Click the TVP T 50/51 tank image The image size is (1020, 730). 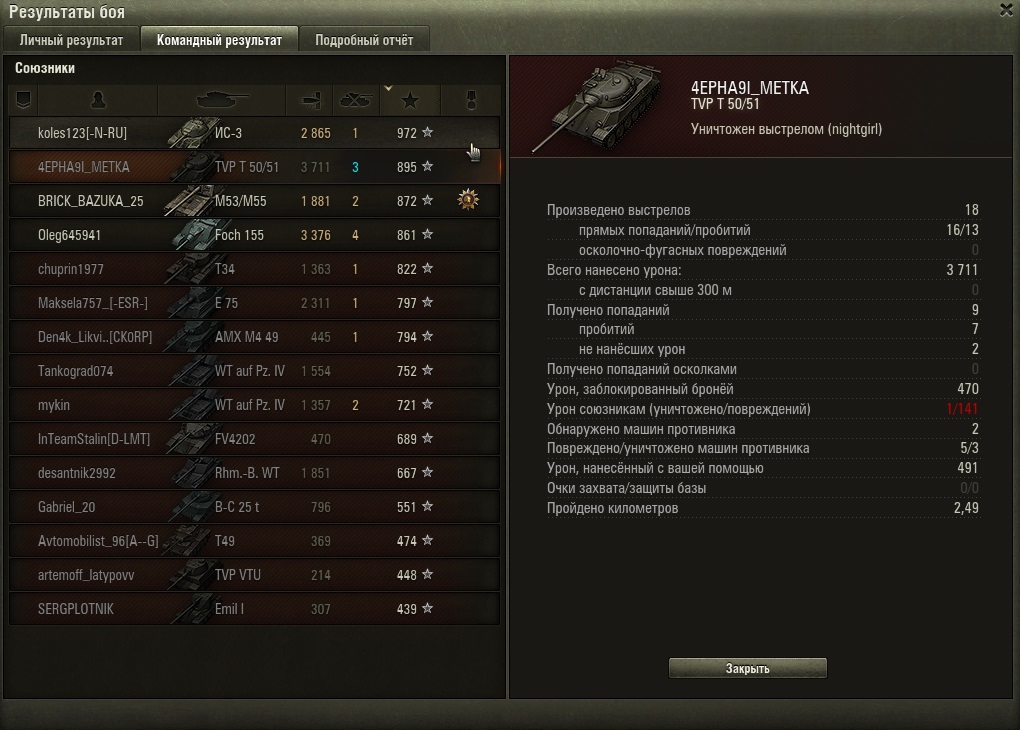click(x=595, y=106)
